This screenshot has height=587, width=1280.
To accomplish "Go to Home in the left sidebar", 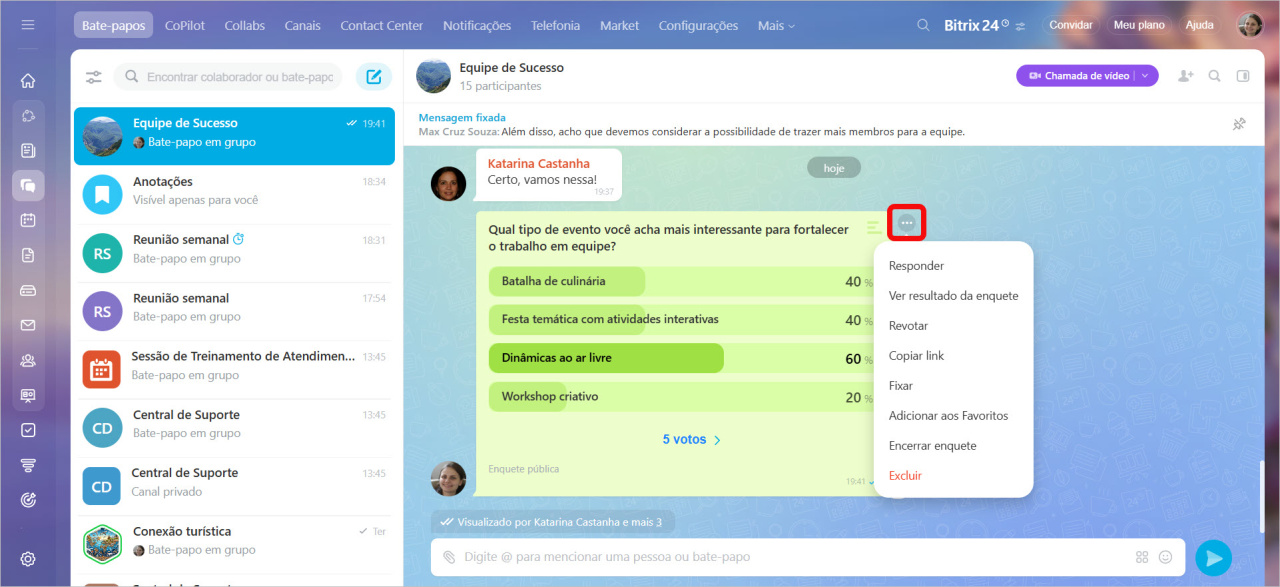I will pos(28,81).
